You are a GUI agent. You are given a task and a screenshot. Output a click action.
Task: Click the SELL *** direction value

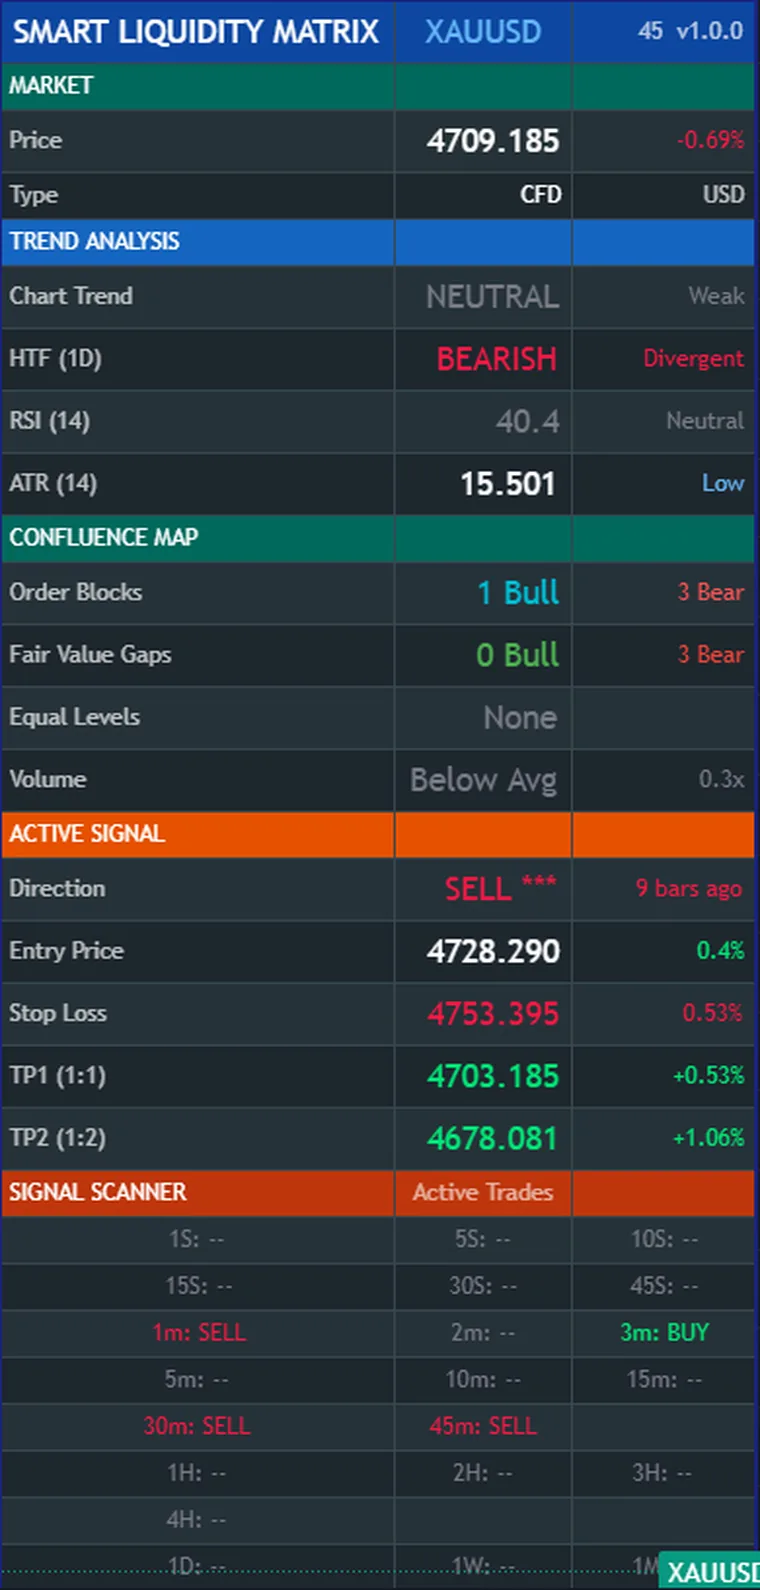500,887
